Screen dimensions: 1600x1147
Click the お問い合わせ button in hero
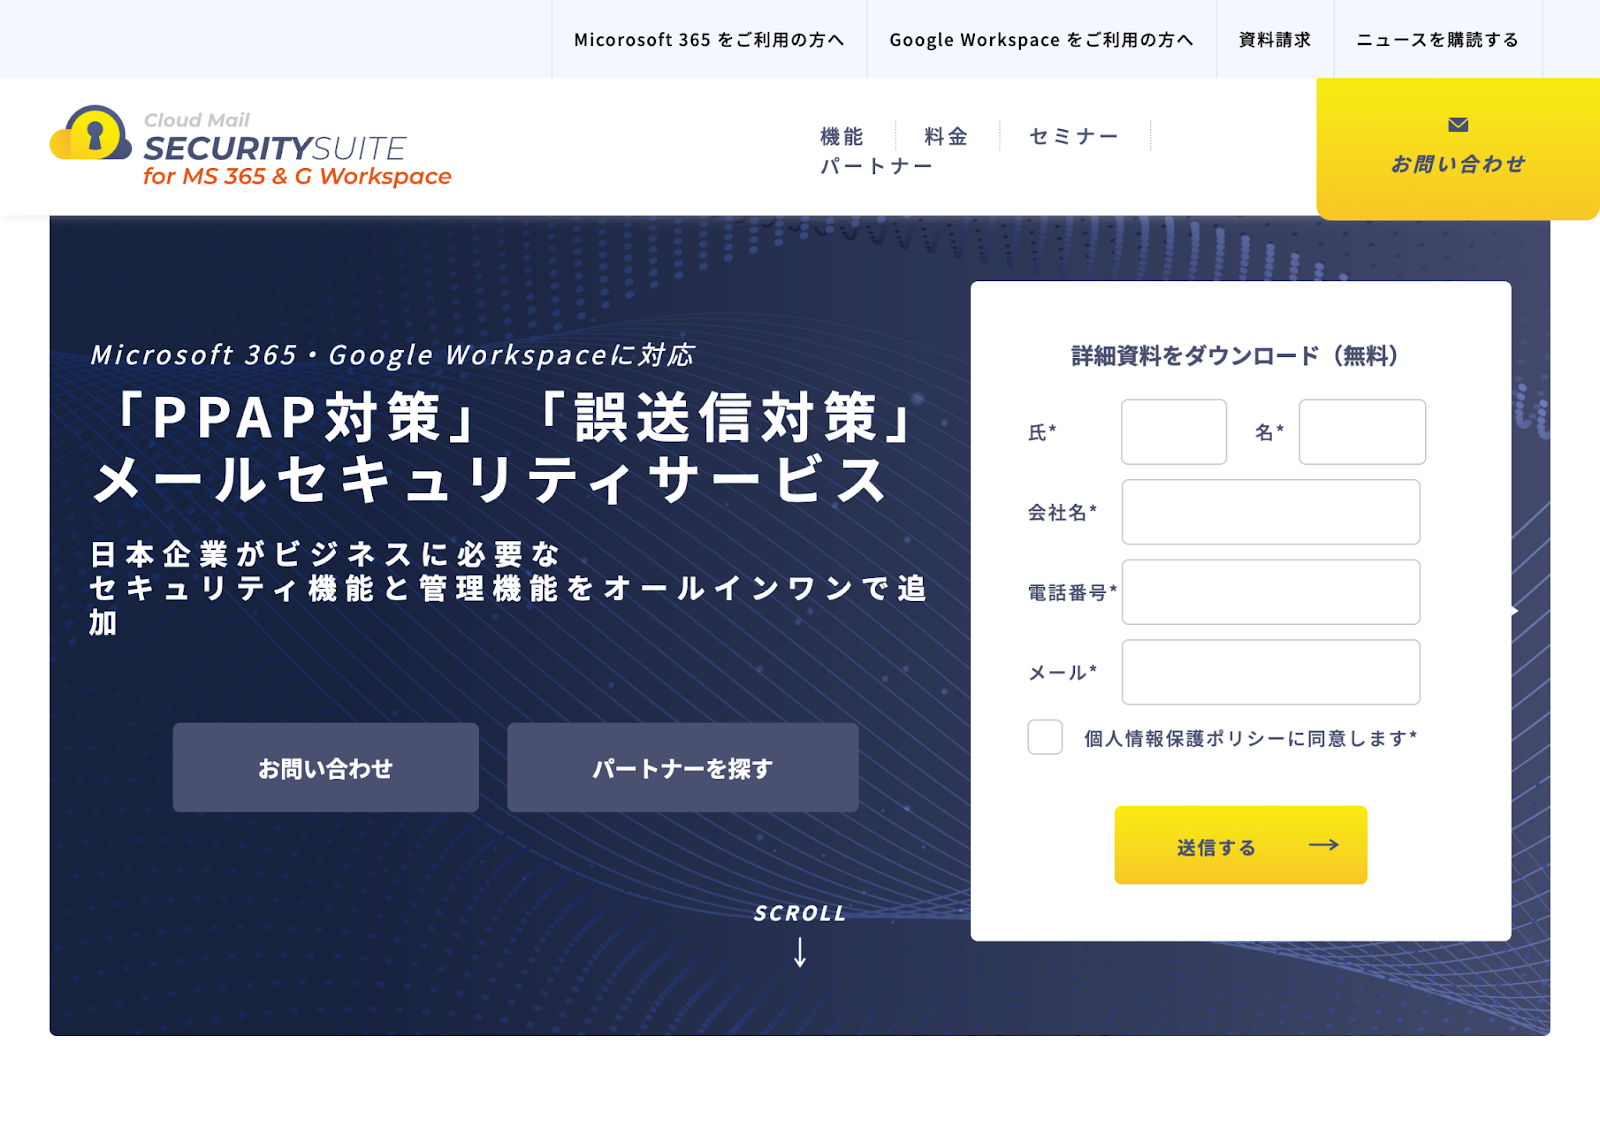coord(326,768)
